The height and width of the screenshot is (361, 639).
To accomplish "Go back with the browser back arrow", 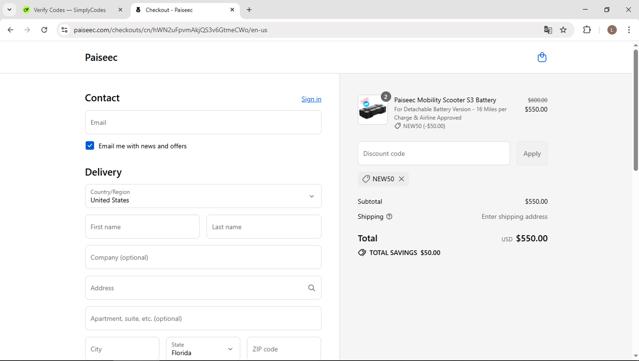I will click(x=11, y=30).
